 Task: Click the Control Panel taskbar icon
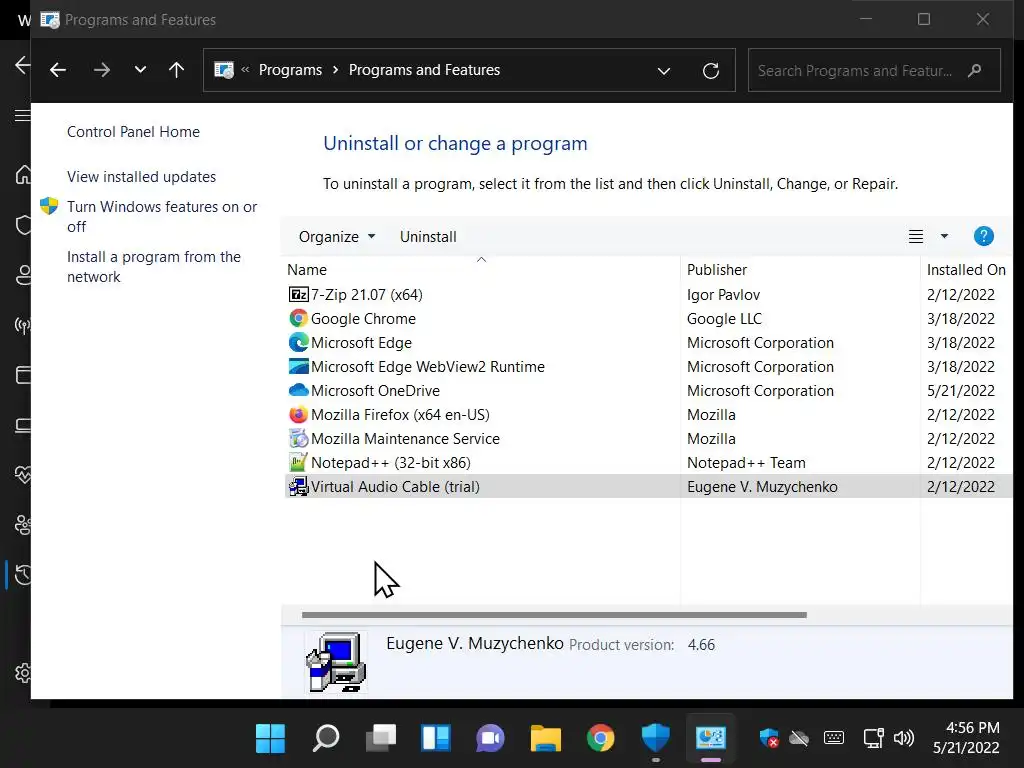[x=711, y=738]
